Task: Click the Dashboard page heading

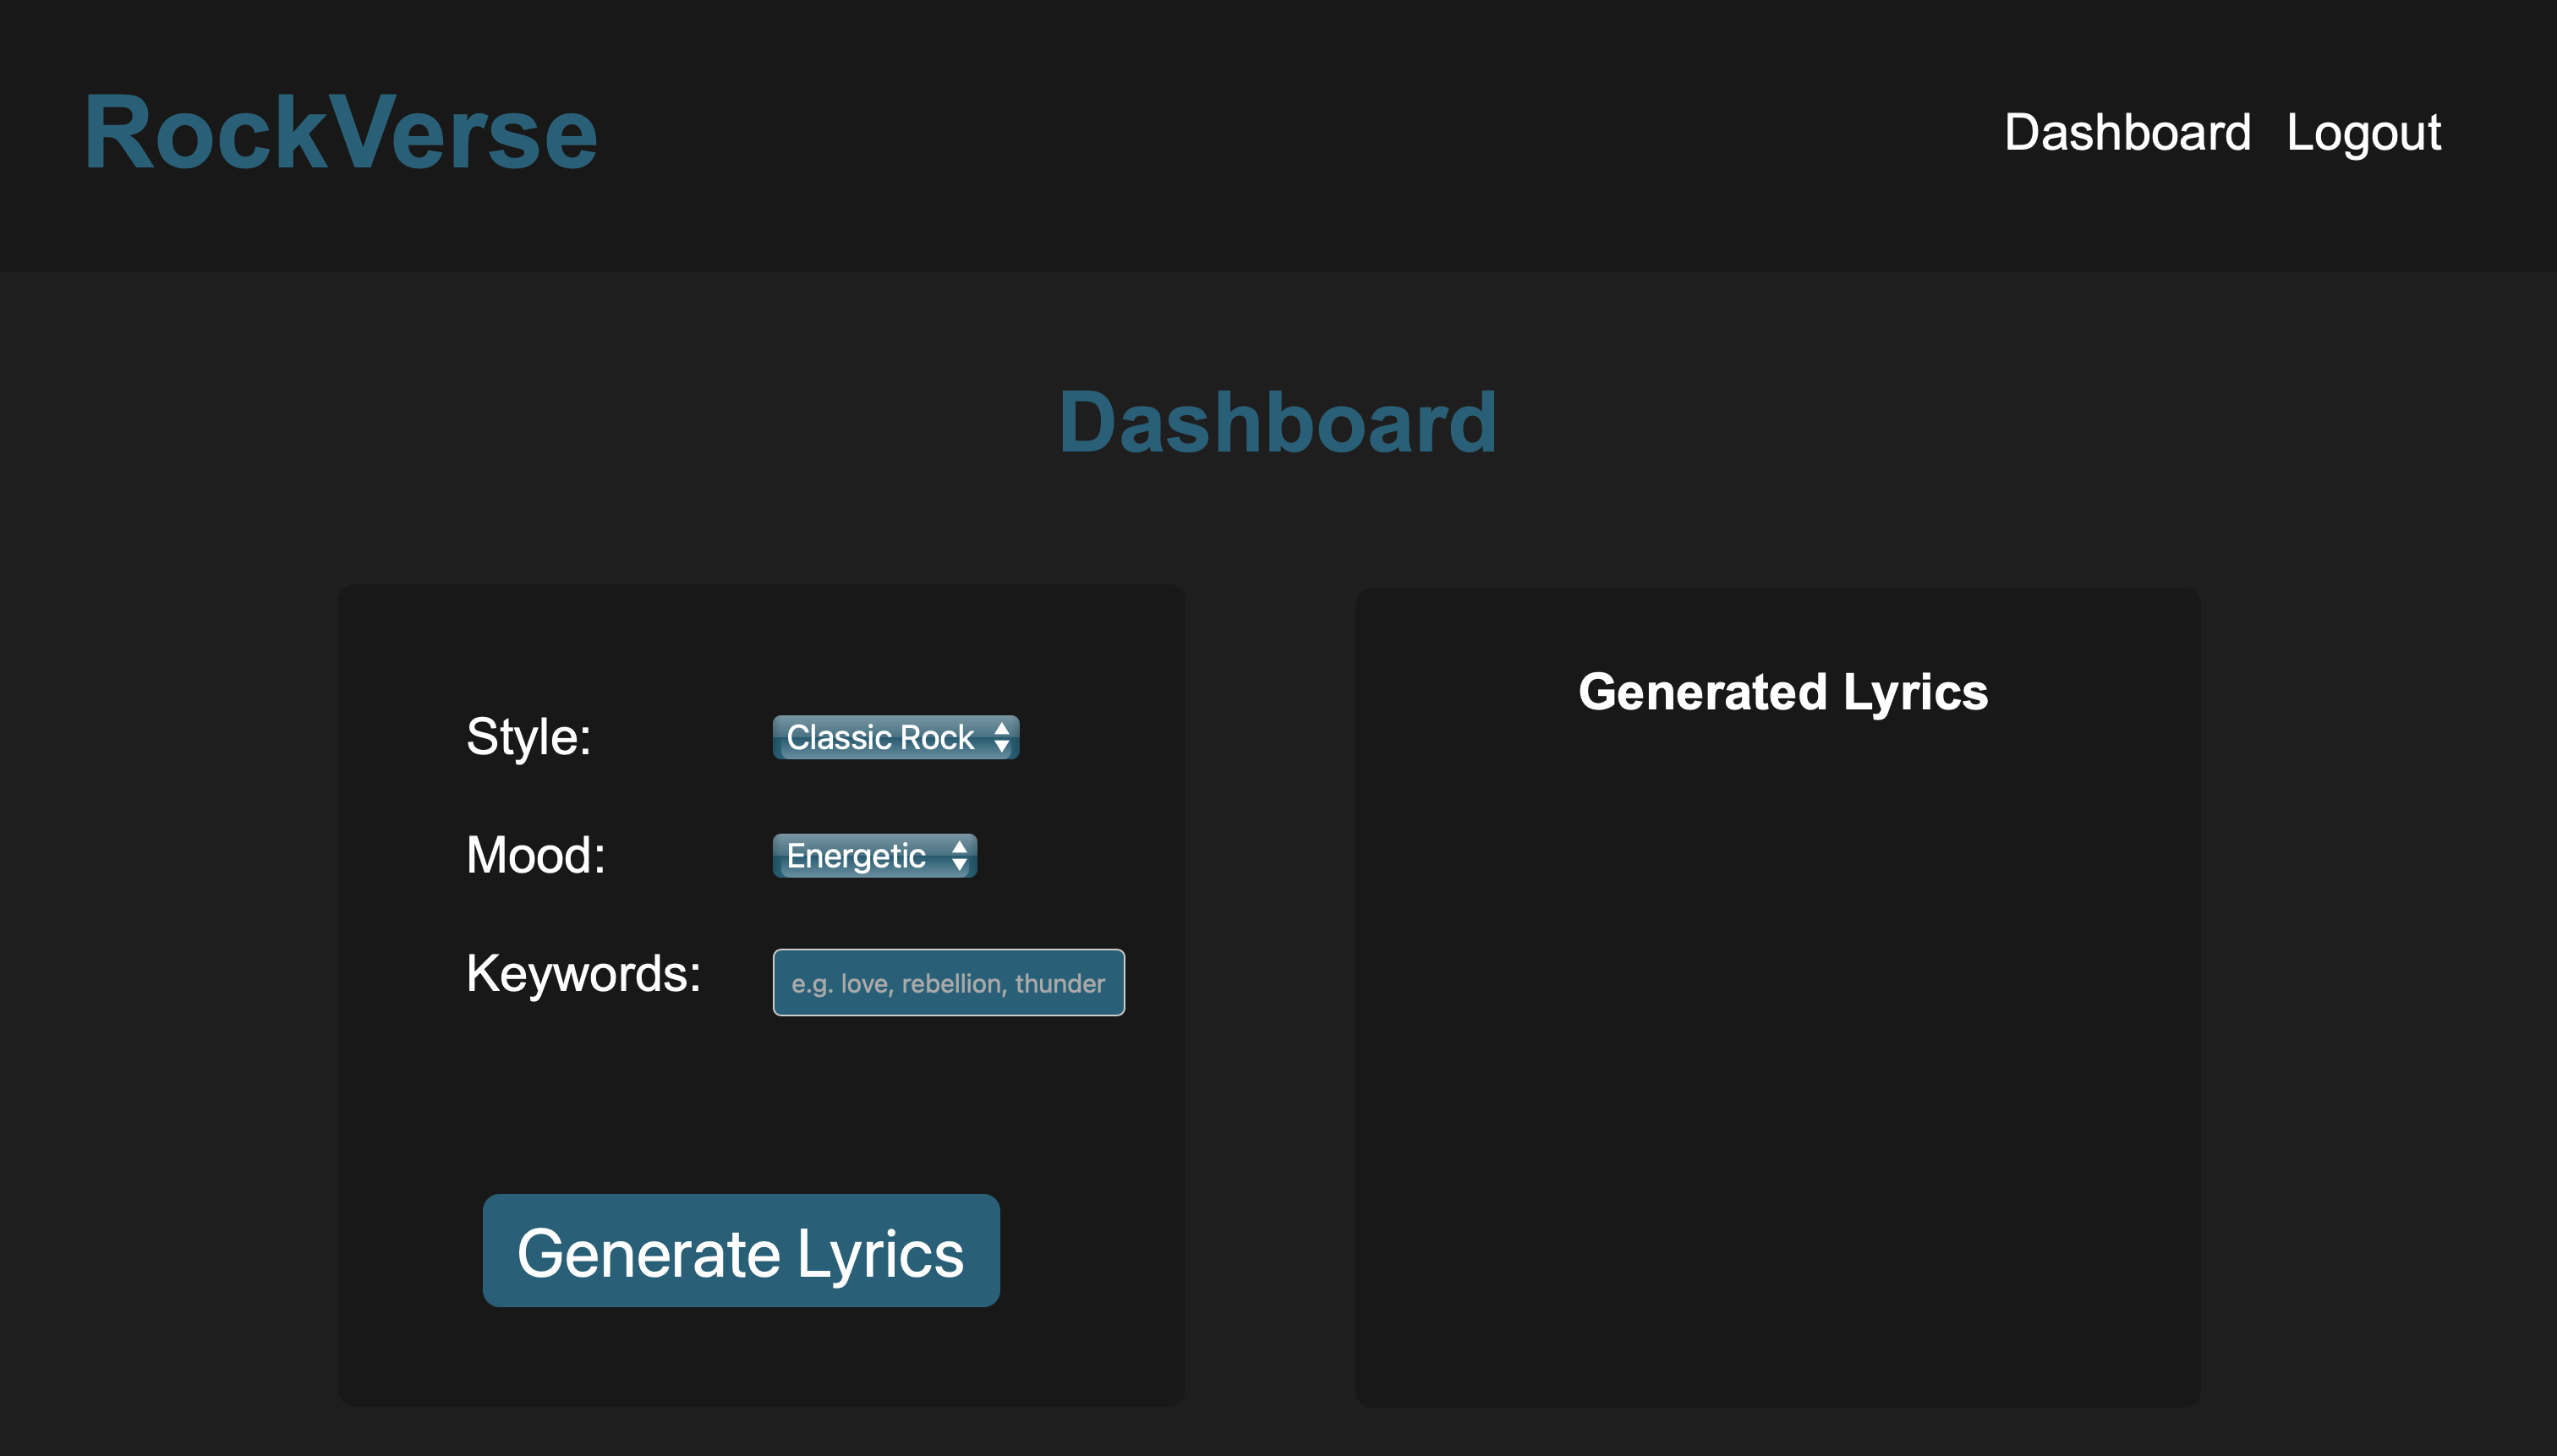Action: (1278, 423)
